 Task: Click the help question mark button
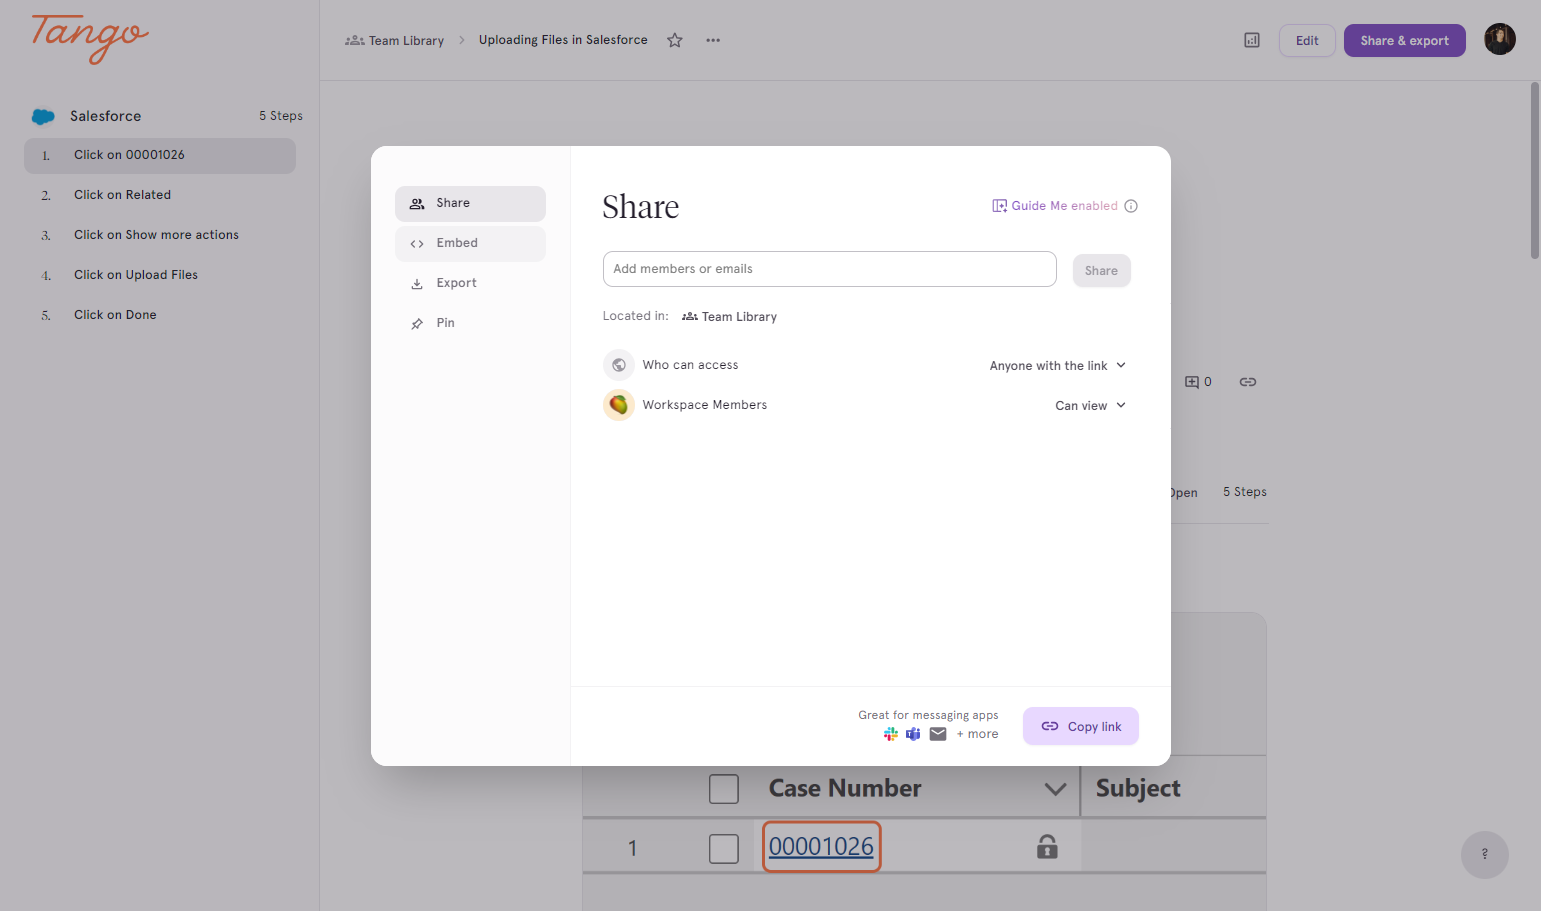[x=1485, y=855]
